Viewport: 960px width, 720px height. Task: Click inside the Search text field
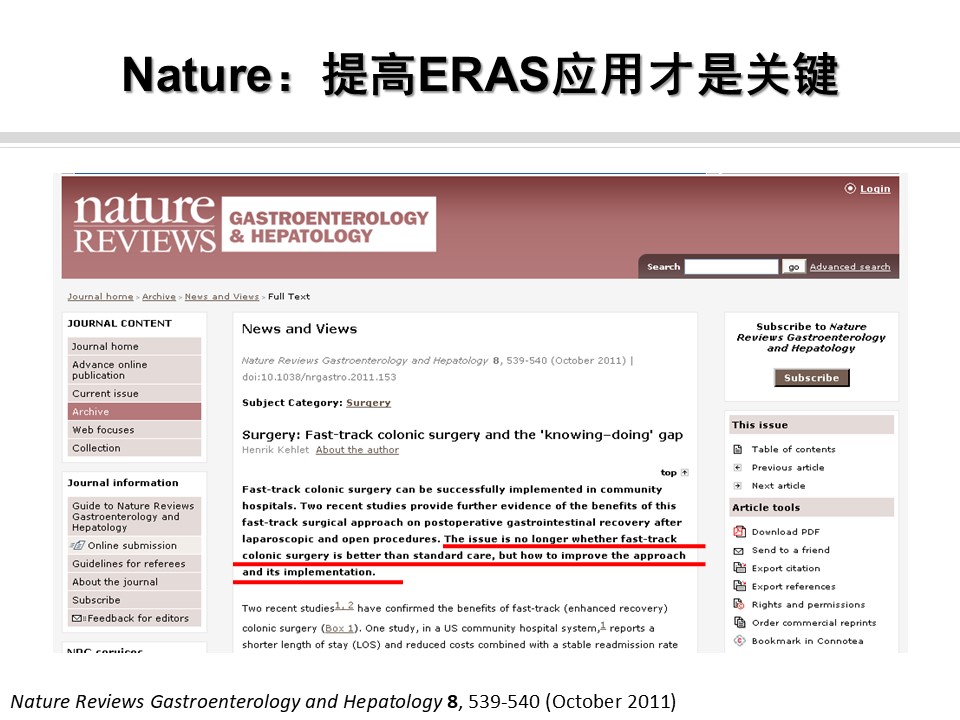coord(731,267)
